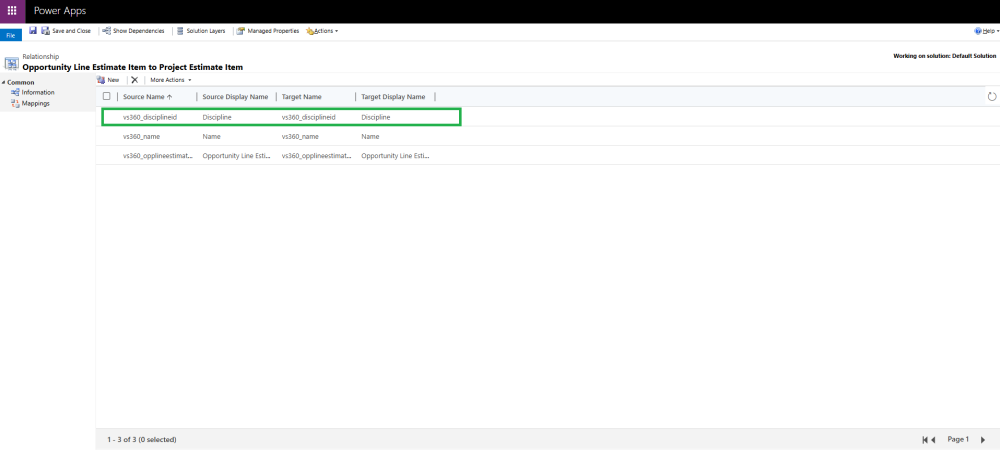Expand the More Actions dropdown
1000x476 pixels.
pyautogui.click(x=170, y=80)
